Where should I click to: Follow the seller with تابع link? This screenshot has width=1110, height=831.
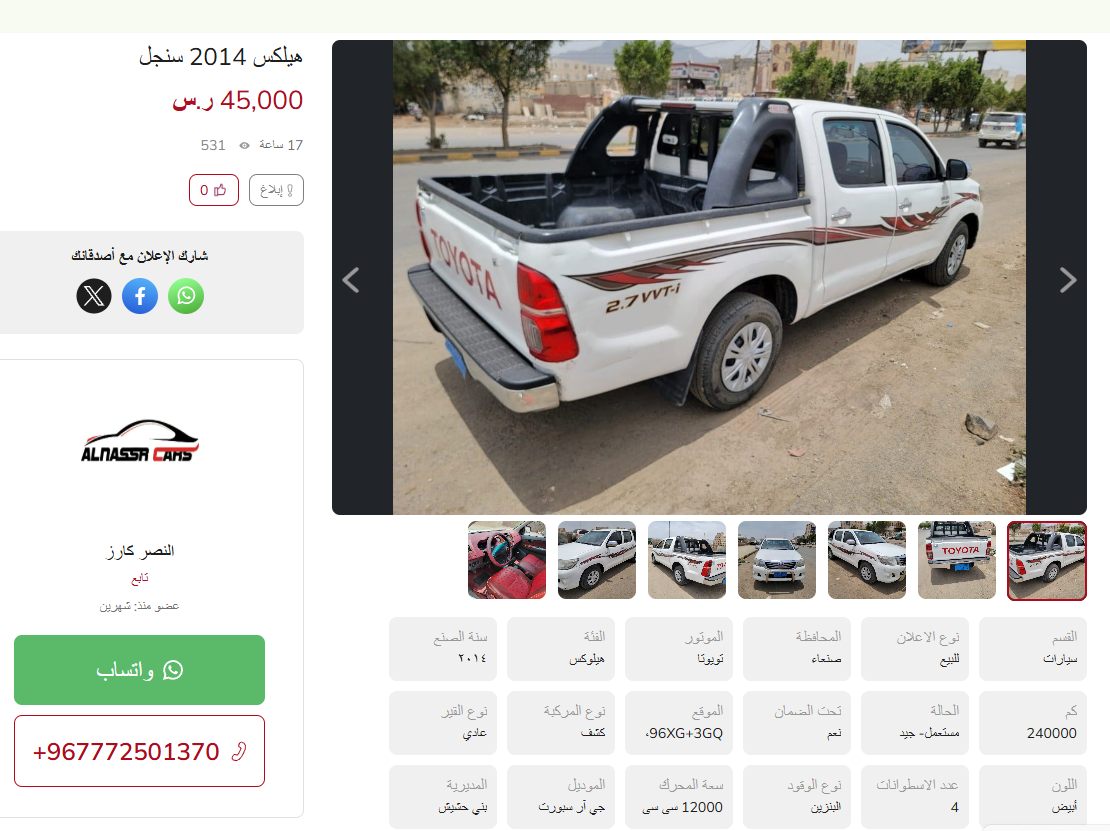139,578
